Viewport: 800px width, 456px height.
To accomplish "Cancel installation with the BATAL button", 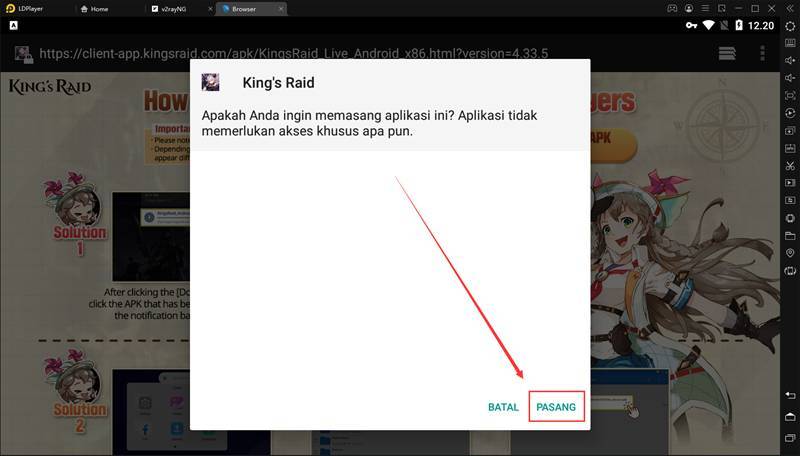I will (x=503, y=407).
